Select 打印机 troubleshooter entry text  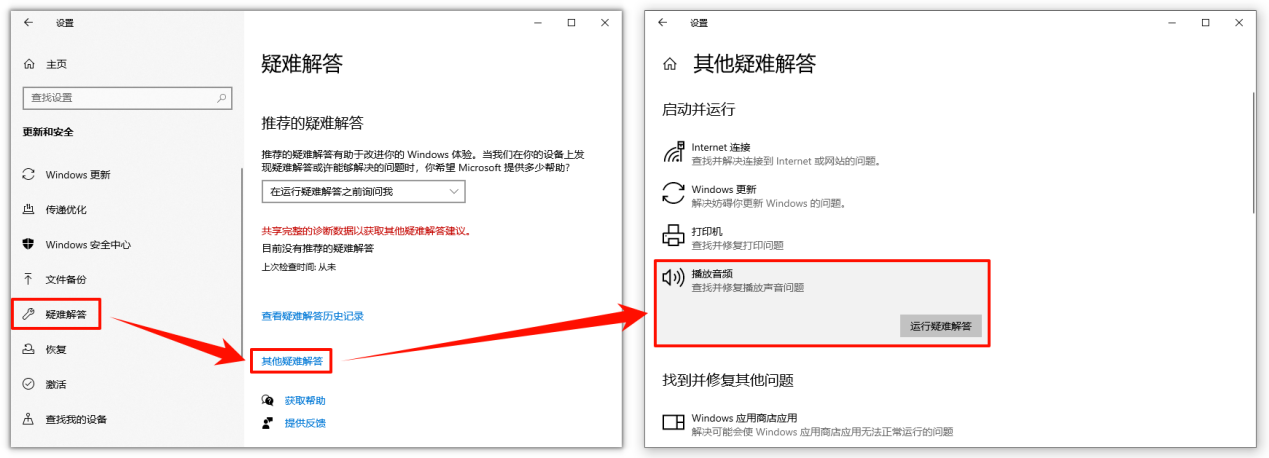click(x=738, y=237)
